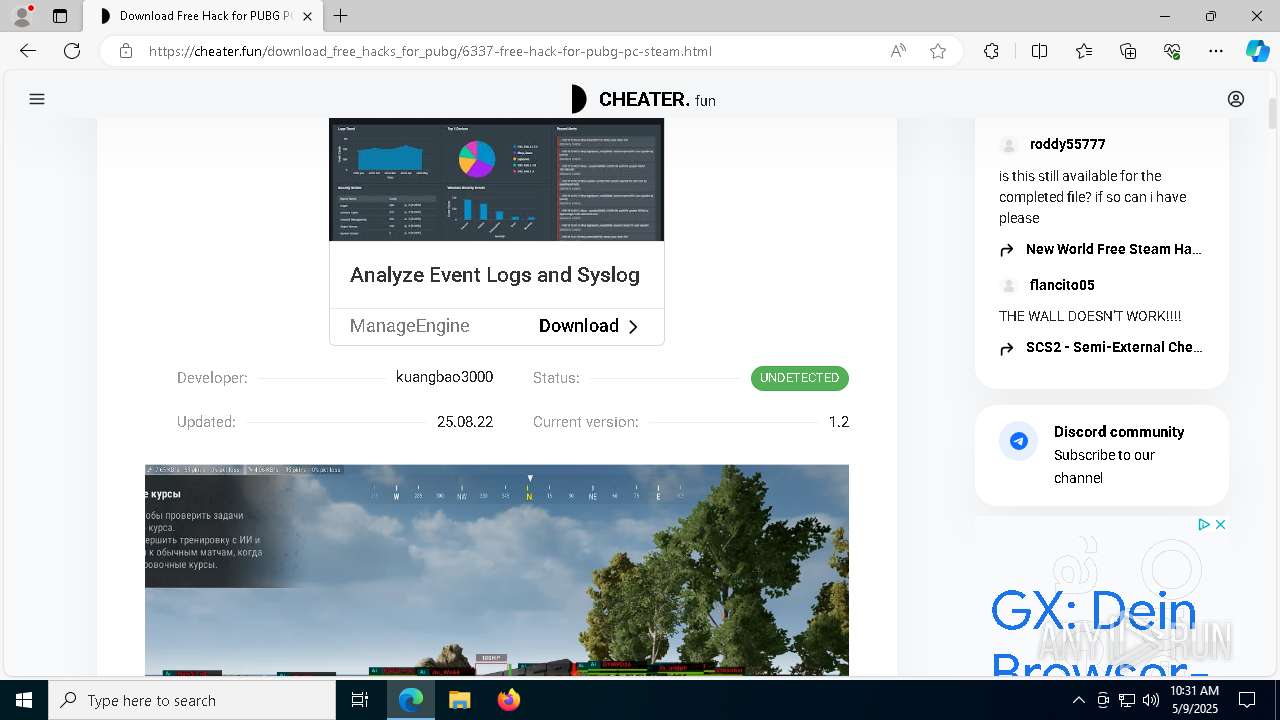
Task: Click flancito05 comment THE WALL DOESN'T WORK
Action: click(x=1090, y=316)
